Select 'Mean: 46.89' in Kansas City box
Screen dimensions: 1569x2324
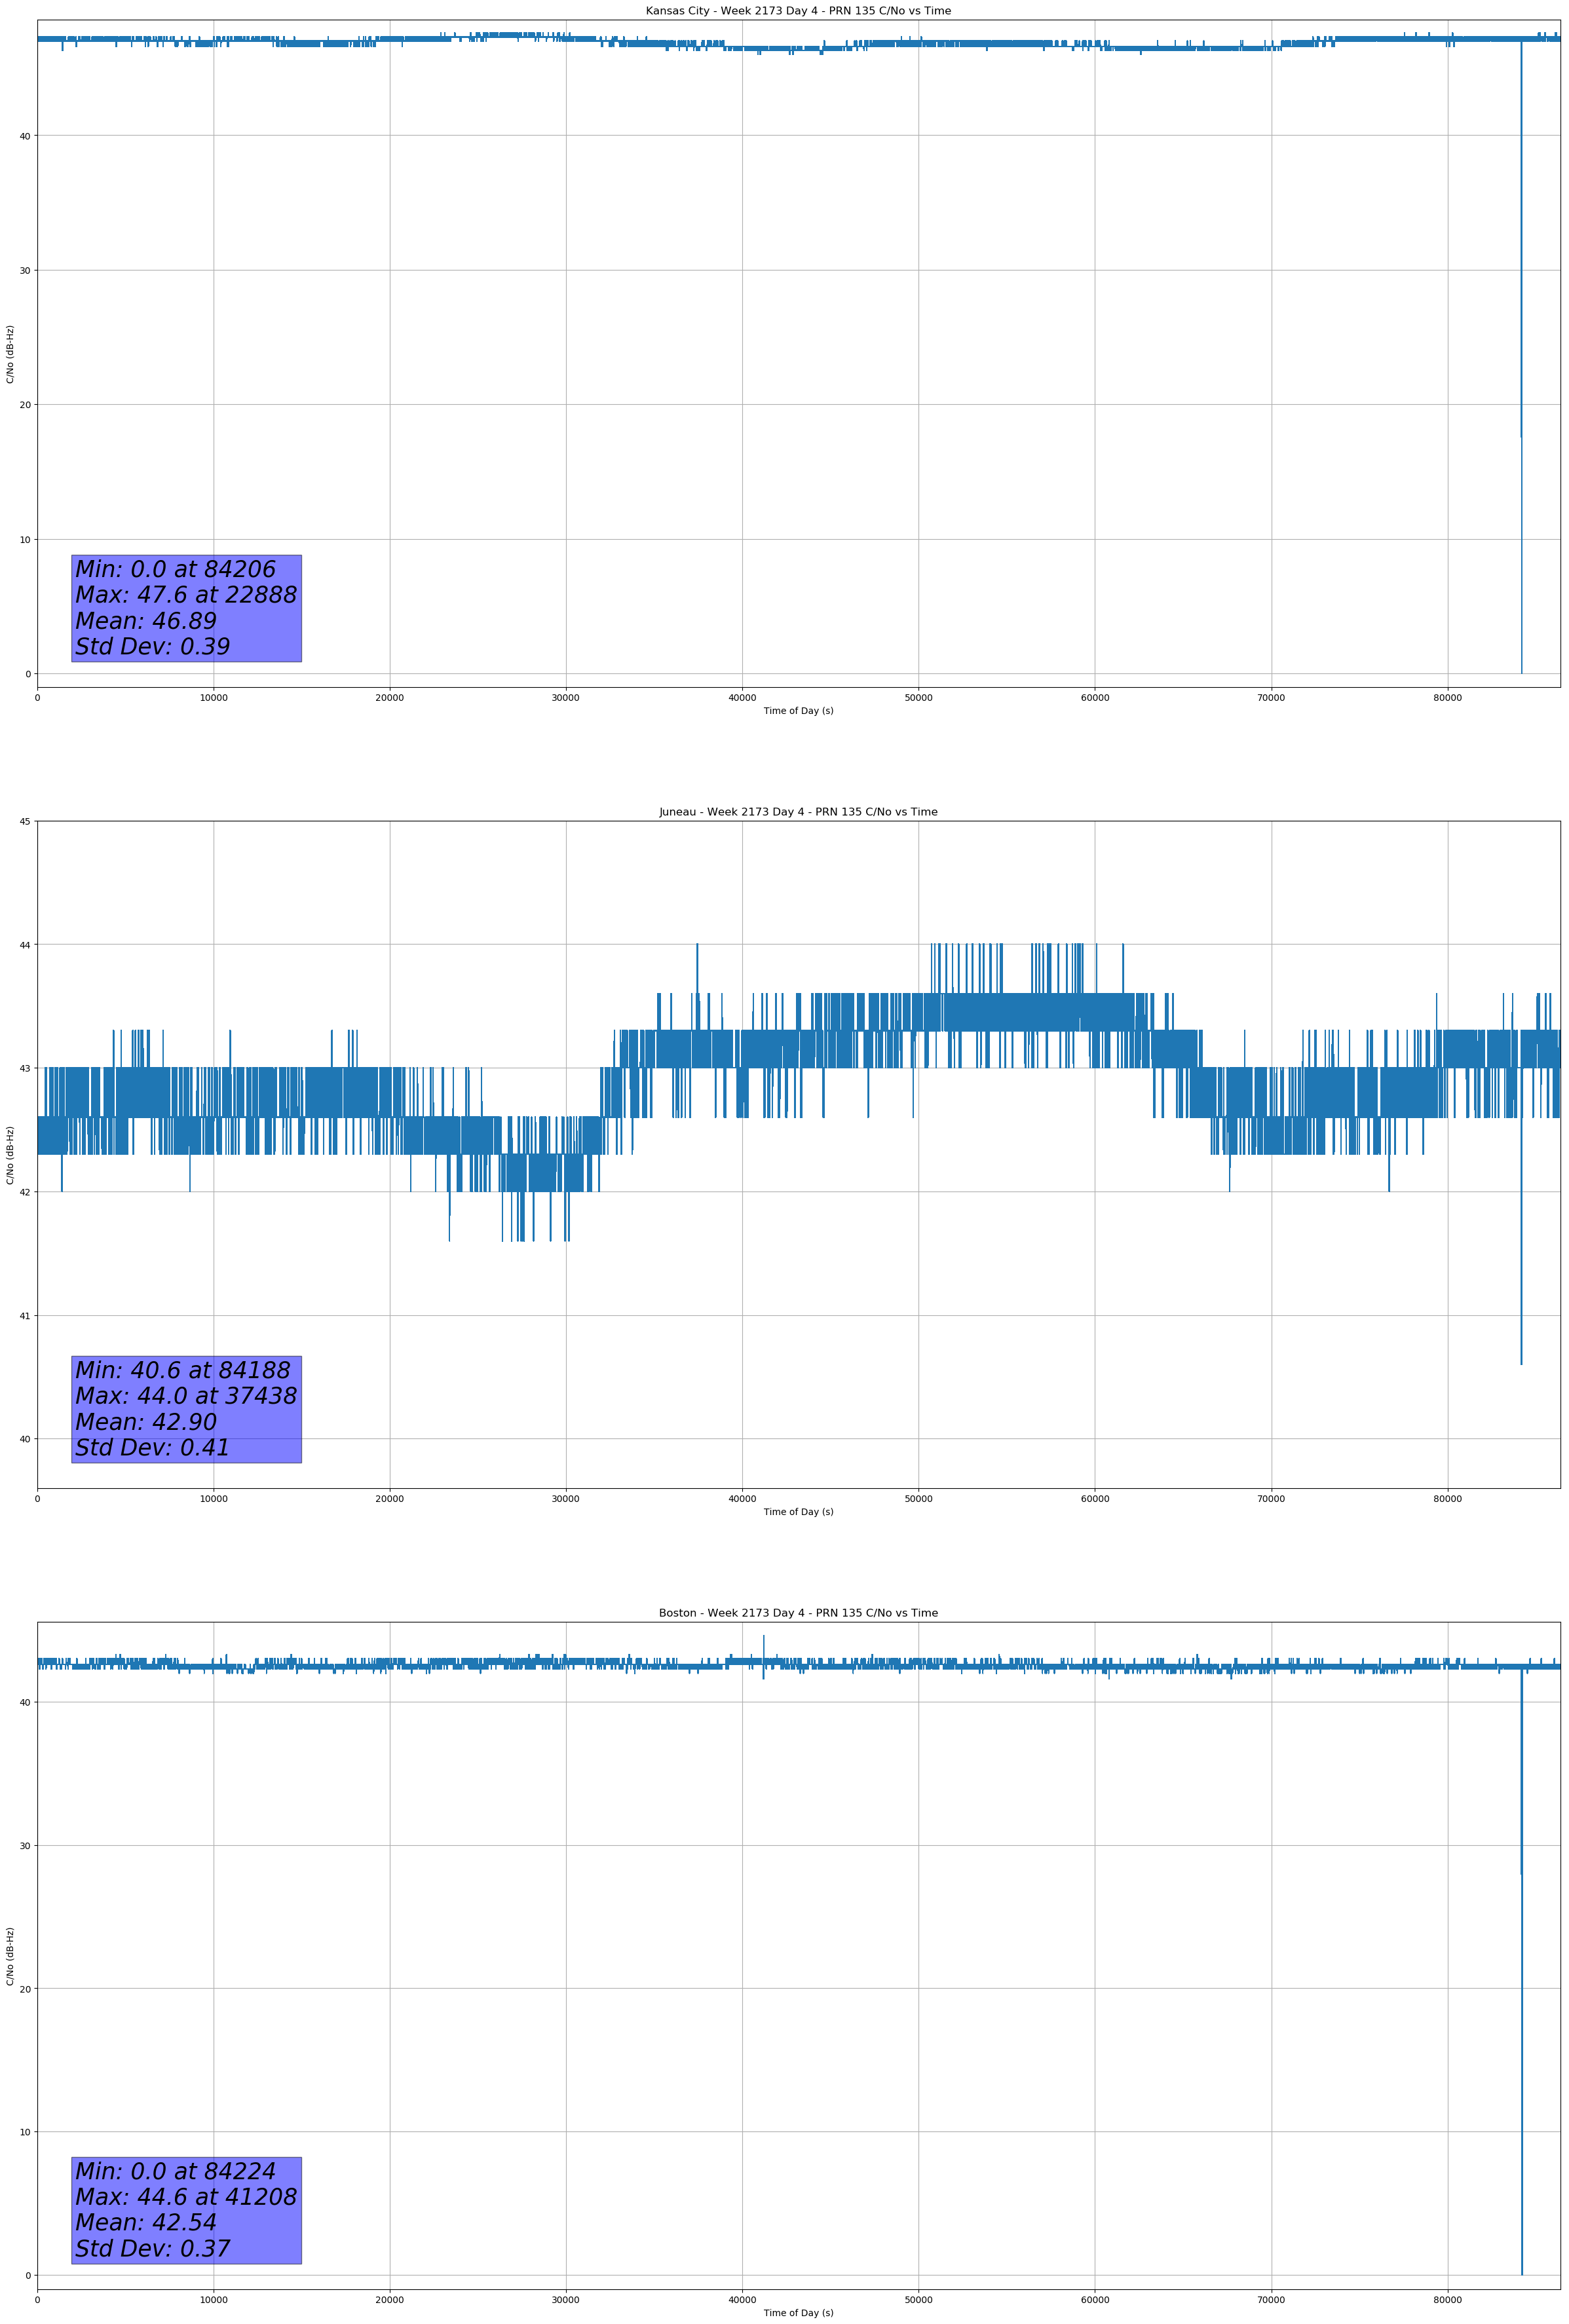(146, 621)
